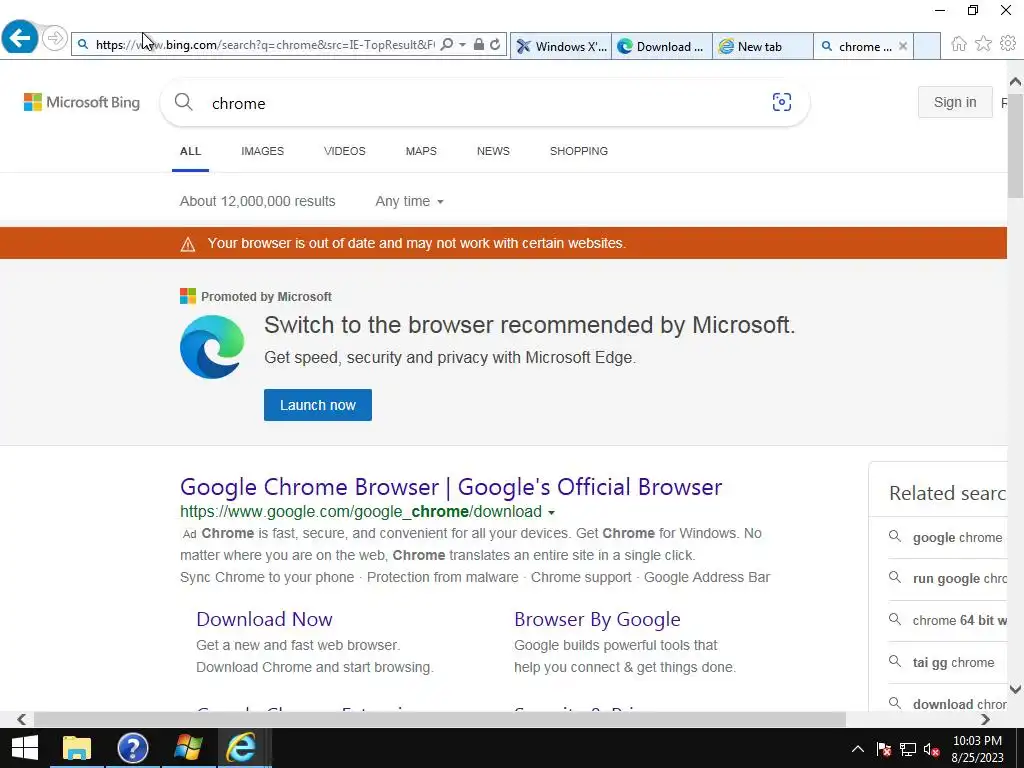The image size is (1024, 768).
Task: View the security lock icon in the address bar
Action: pos(479,44)
